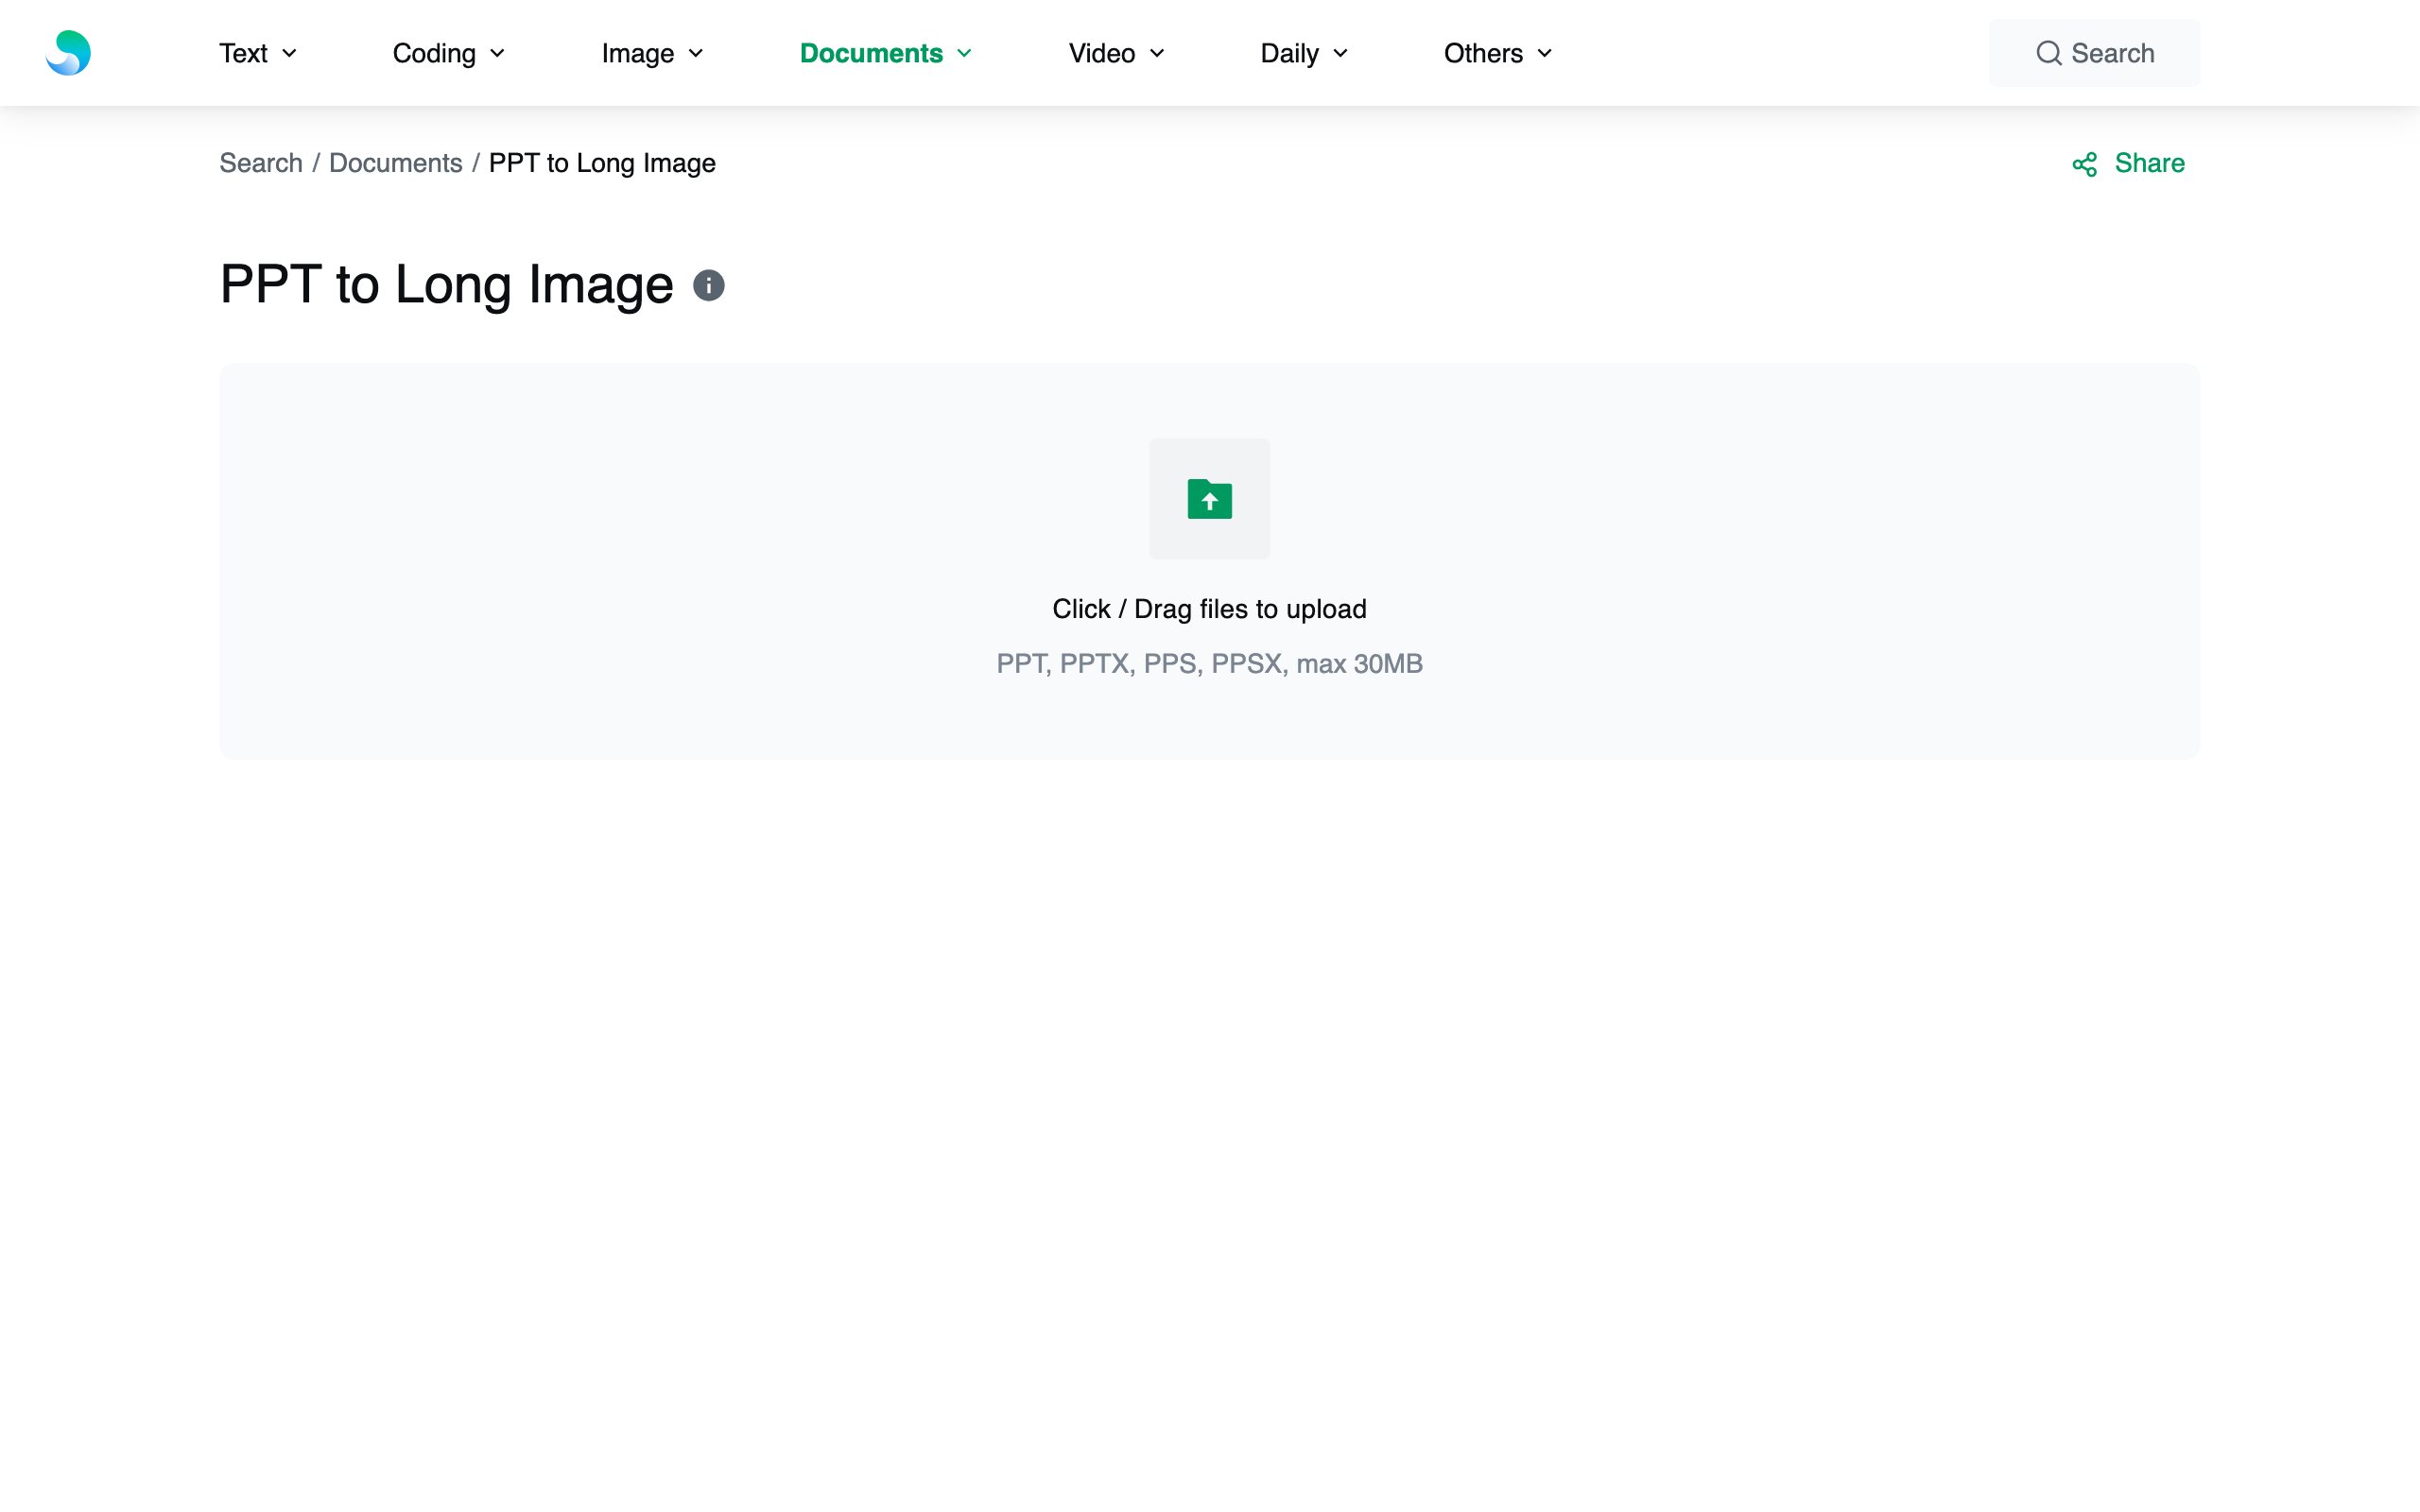
Task: Click the 'PPT to Long Image' breadcrumb text
Action: (x=602, y=163)
